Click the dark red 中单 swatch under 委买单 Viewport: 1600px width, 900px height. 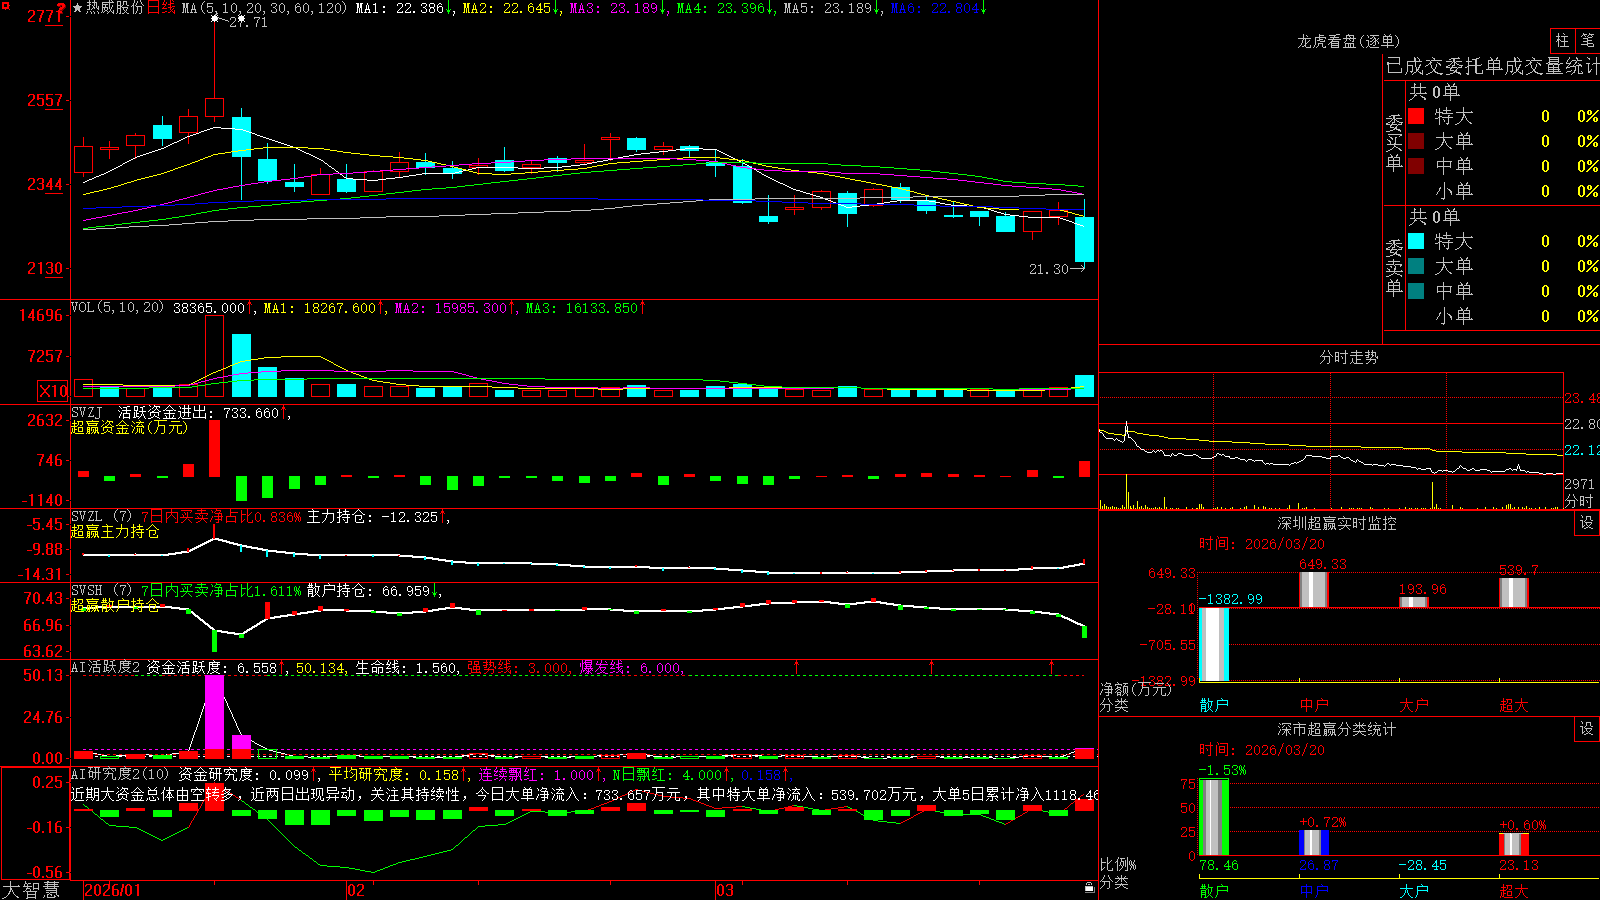tap(1416, 165)
